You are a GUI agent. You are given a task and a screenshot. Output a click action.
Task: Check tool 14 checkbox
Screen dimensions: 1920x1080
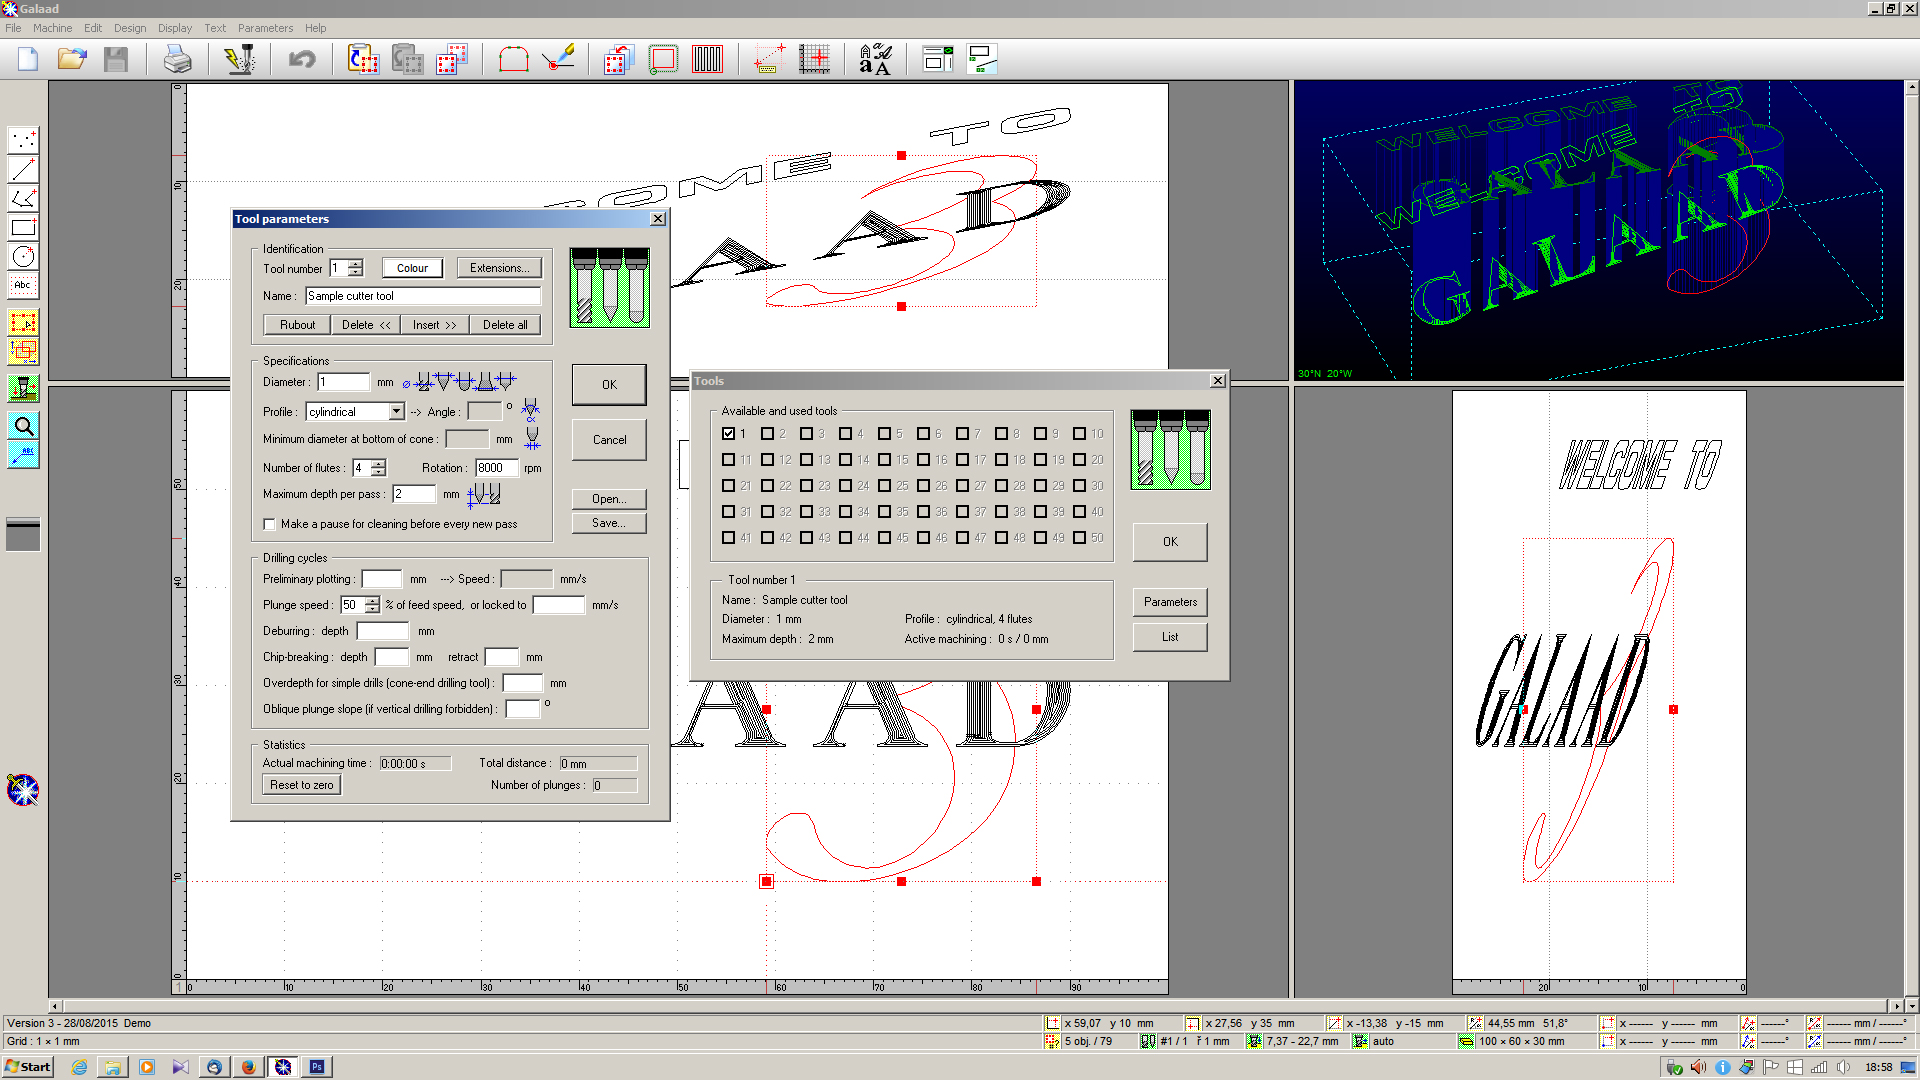pos(845,459)
